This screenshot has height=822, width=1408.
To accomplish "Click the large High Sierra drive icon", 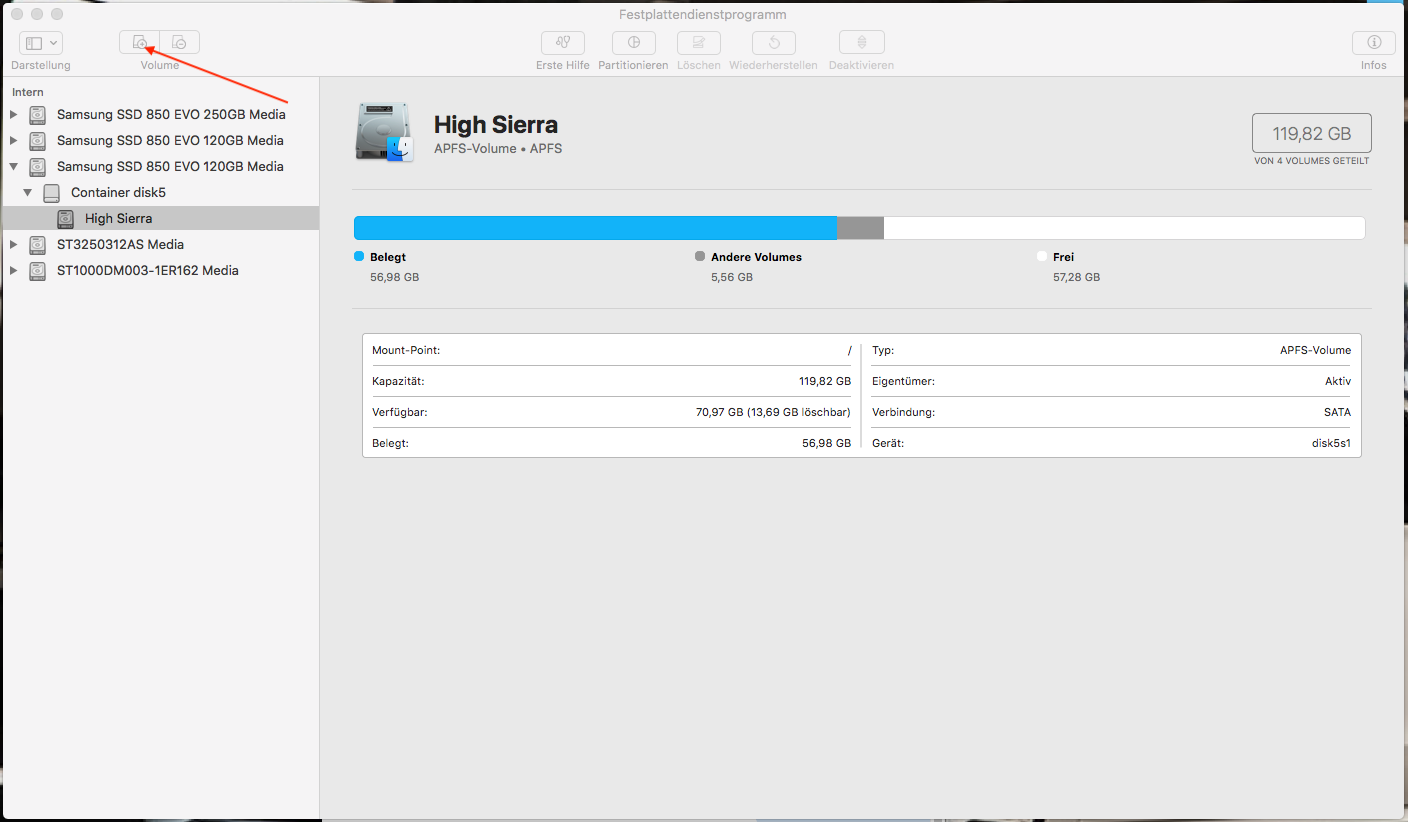I will (x=385, y=132).
